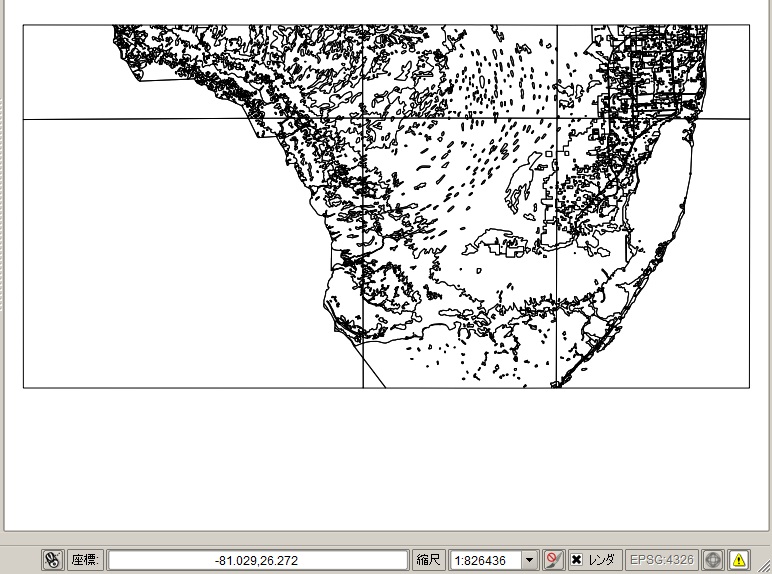Open the CRS status icon beside EPSG:4326
Screen dimensions: 772x574
tap(713, 560)
